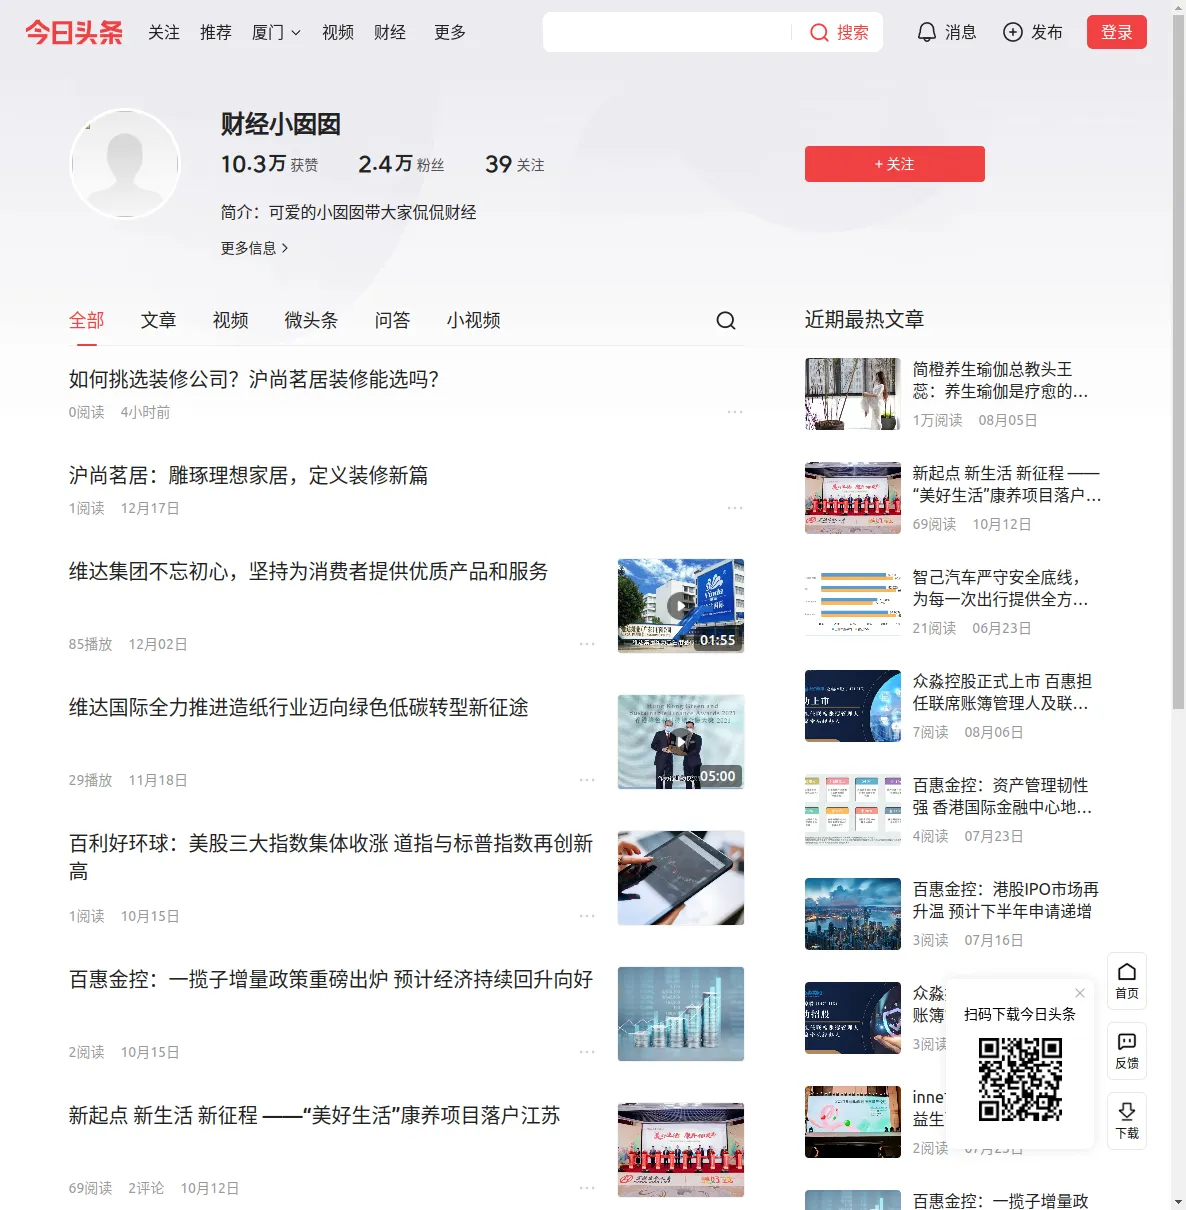Click the red 登录 button

(x=1117, y=32)
